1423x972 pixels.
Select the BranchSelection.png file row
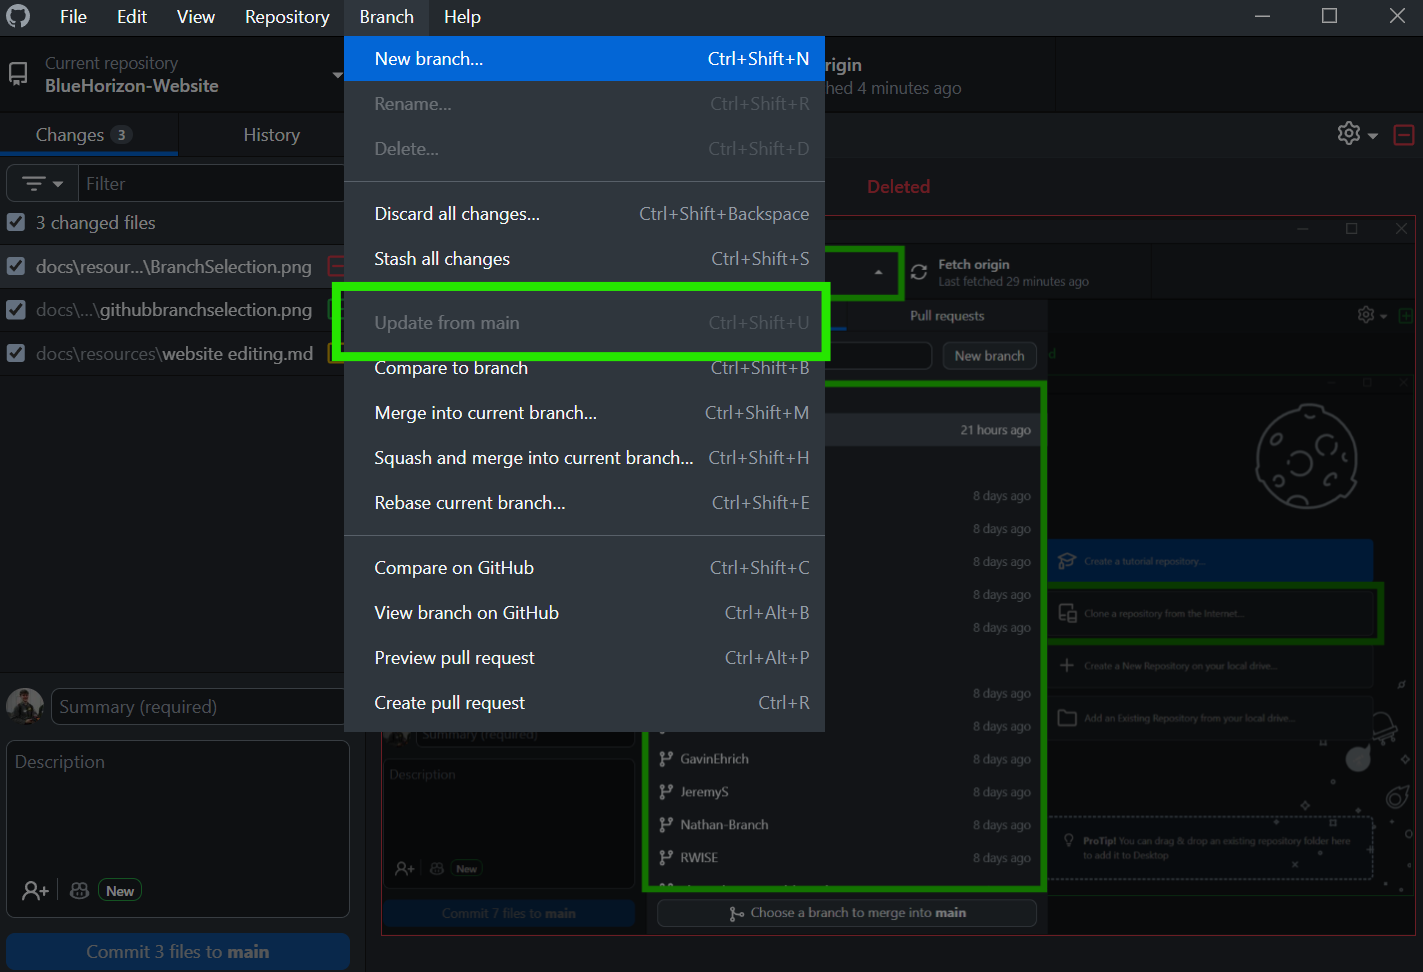173,267
